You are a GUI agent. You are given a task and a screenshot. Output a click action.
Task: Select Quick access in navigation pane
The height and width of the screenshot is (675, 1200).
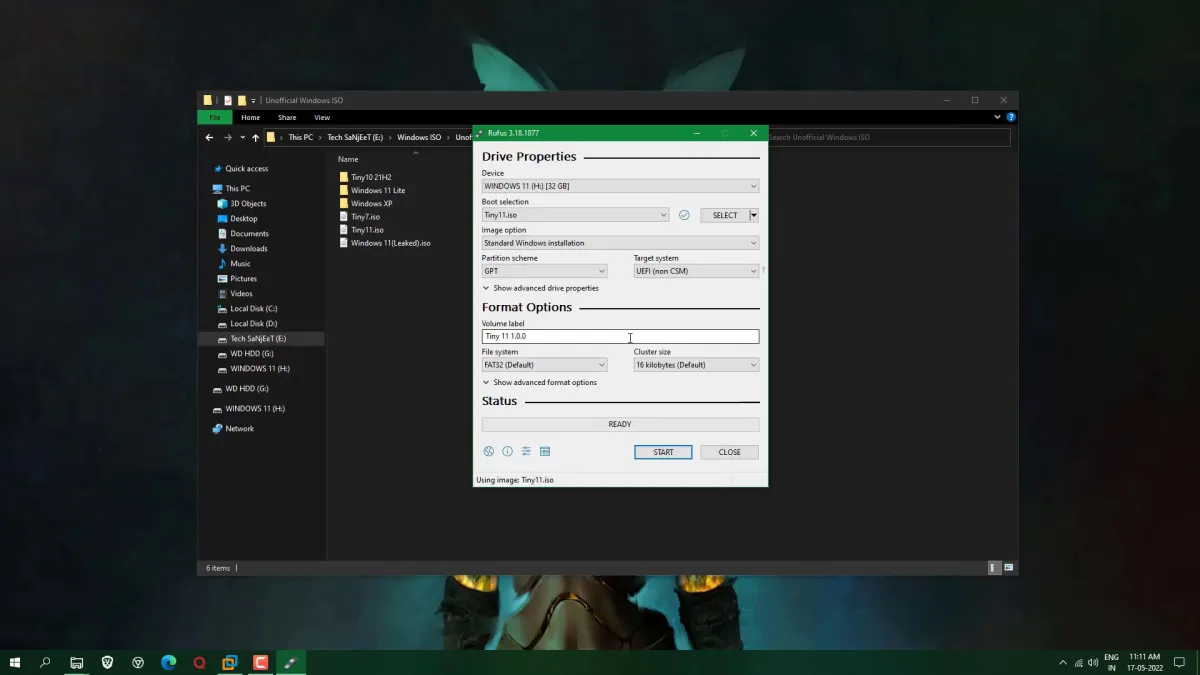[247, 169]
